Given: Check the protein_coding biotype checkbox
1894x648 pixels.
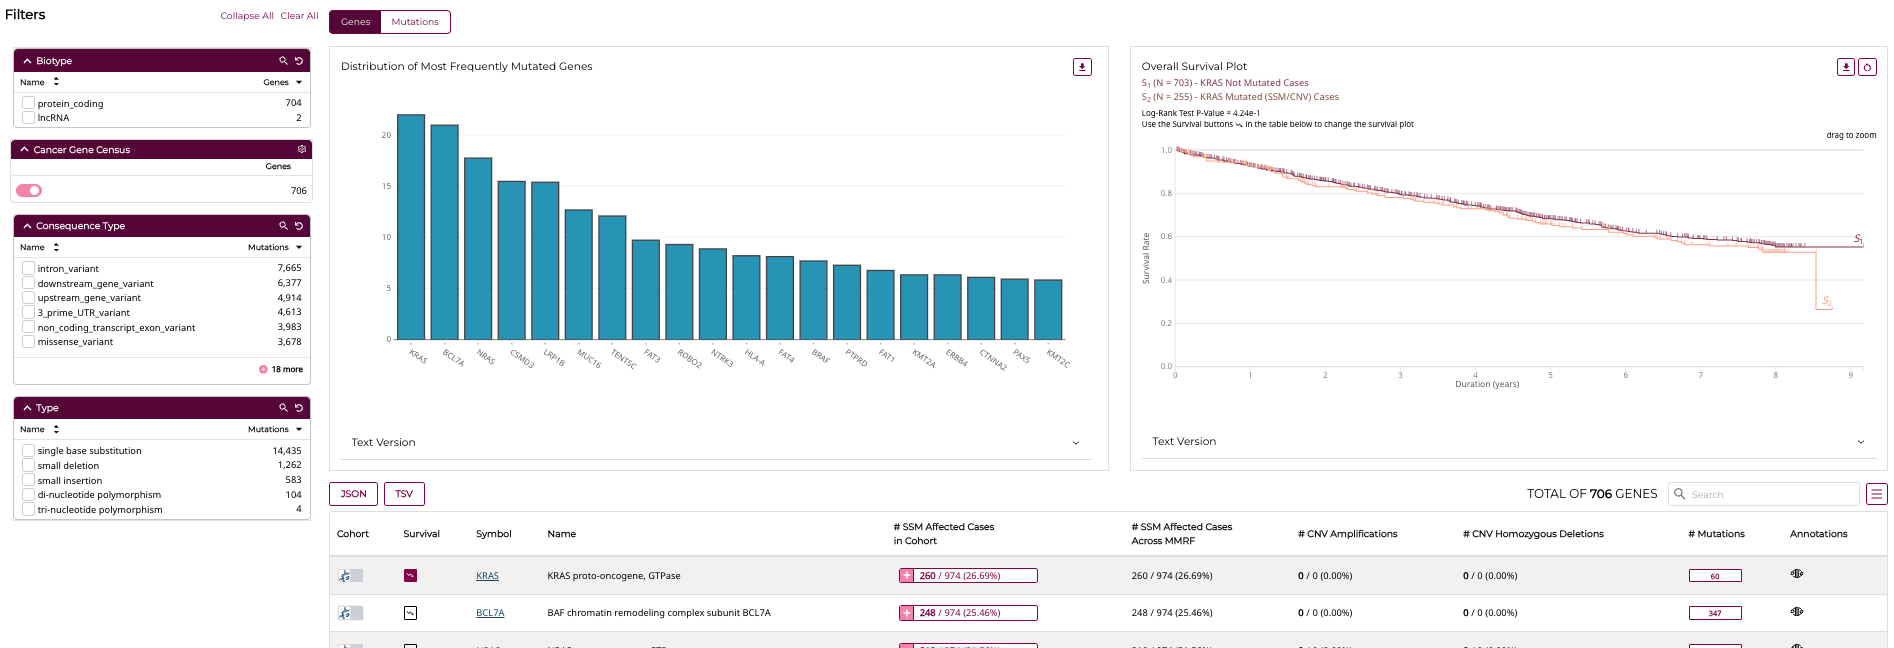Looking at the screenshot, I should pos(29,103).
